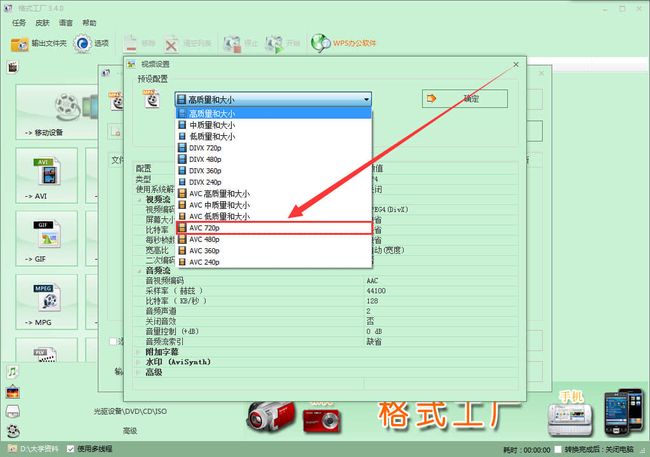Switch to the disc drive category icon
650x457 pixels.
[x=13, y=411]
